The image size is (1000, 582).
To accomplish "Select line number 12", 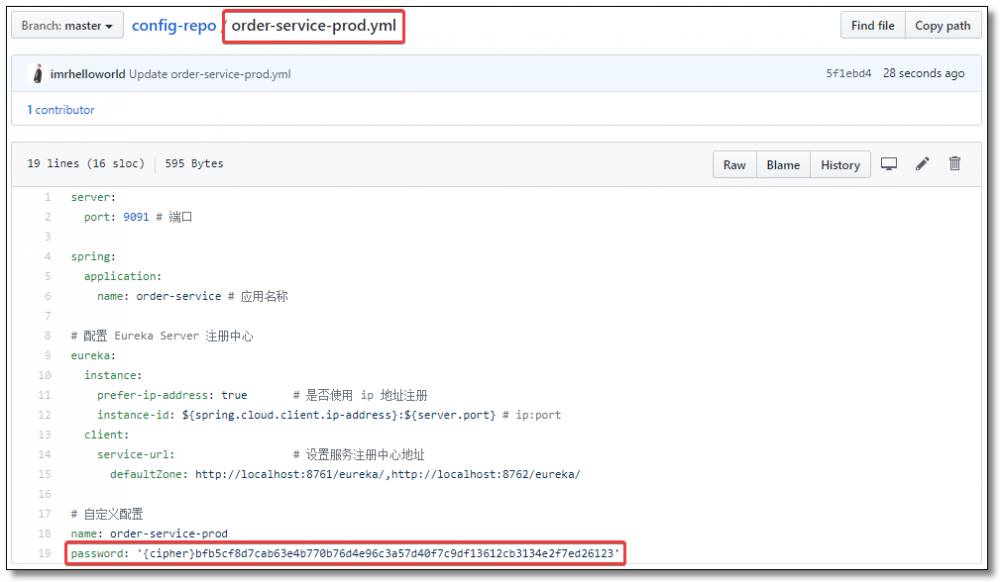I will pos(44,415).
